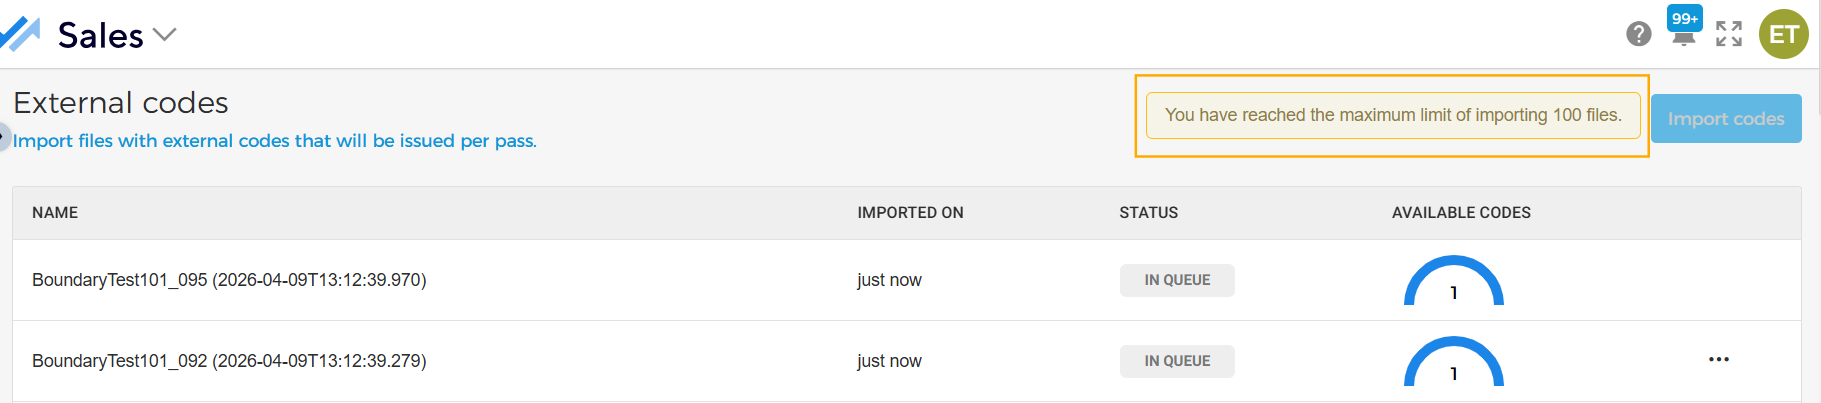Viewport: 1821px width, 403px height.
Task: Click the Import codes button
Action: (x=1725, y=119)
